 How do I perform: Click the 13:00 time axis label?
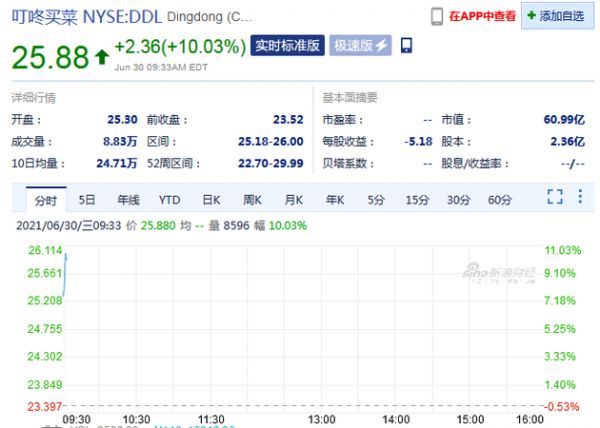321,420
